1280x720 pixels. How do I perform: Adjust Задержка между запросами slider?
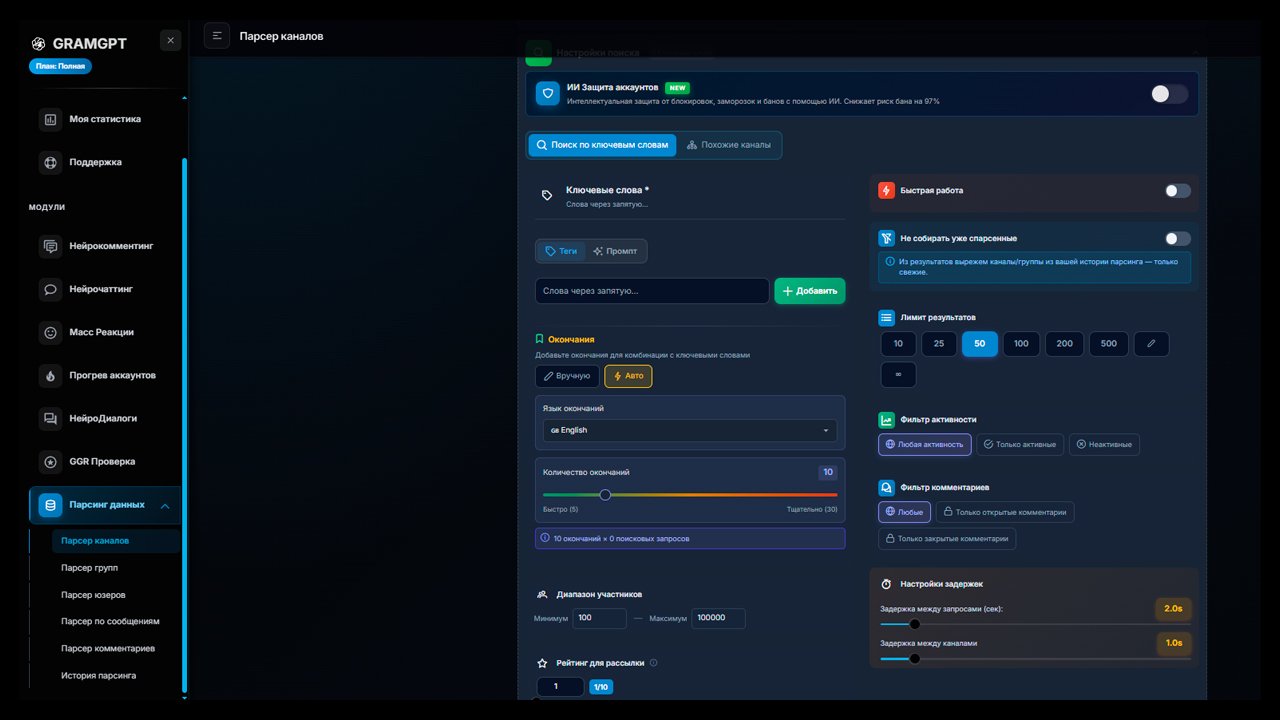tap(914, 624)
